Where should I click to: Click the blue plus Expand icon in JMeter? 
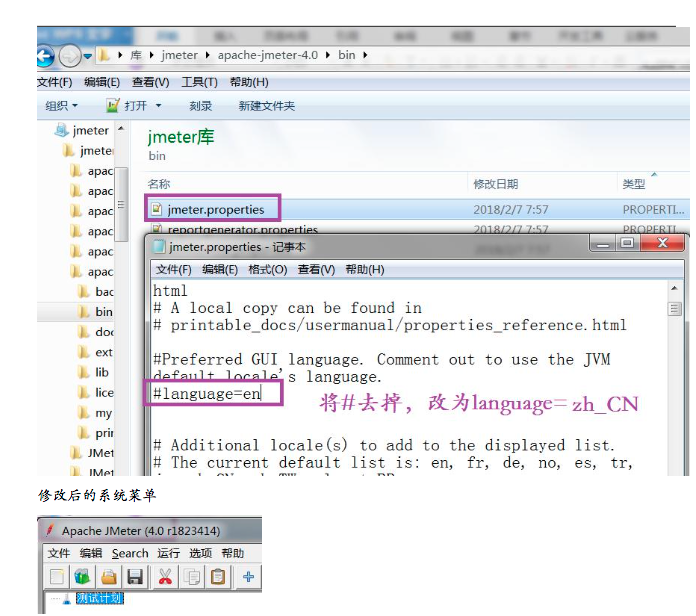(249, 577)
